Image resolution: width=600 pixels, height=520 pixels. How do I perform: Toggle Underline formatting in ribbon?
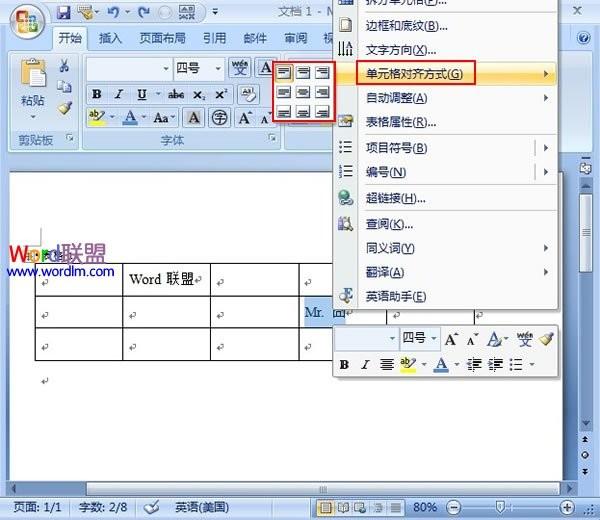(142, 94)
